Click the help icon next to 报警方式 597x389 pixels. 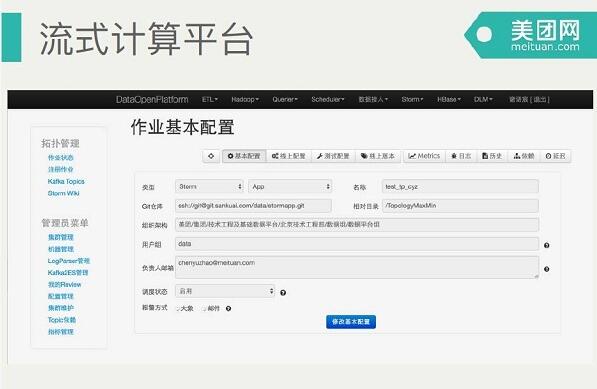coord(228,309)
